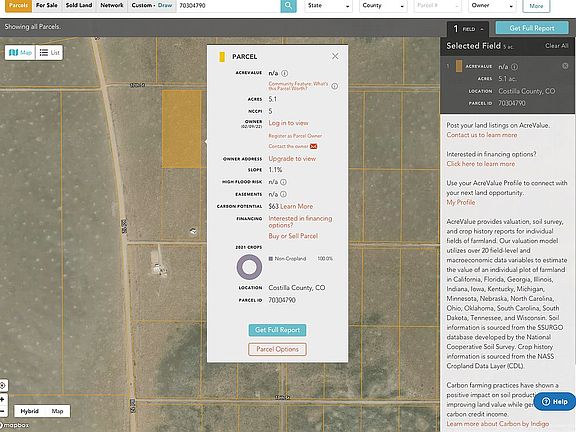The image size is (576, 432).
Task: Remove selected field with the x icon
Action: coord(565,66)
